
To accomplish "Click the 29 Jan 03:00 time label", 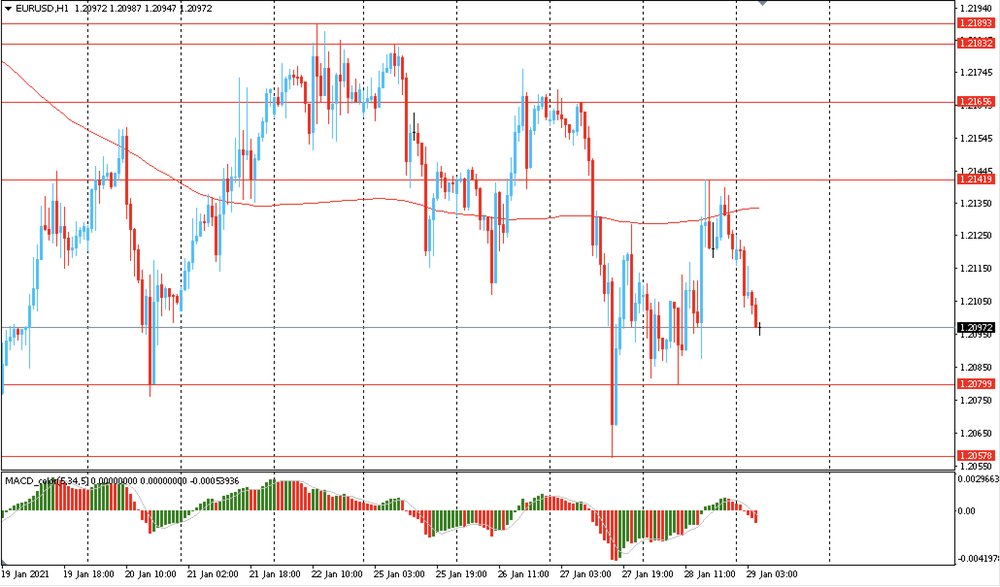I will point(772,574).
